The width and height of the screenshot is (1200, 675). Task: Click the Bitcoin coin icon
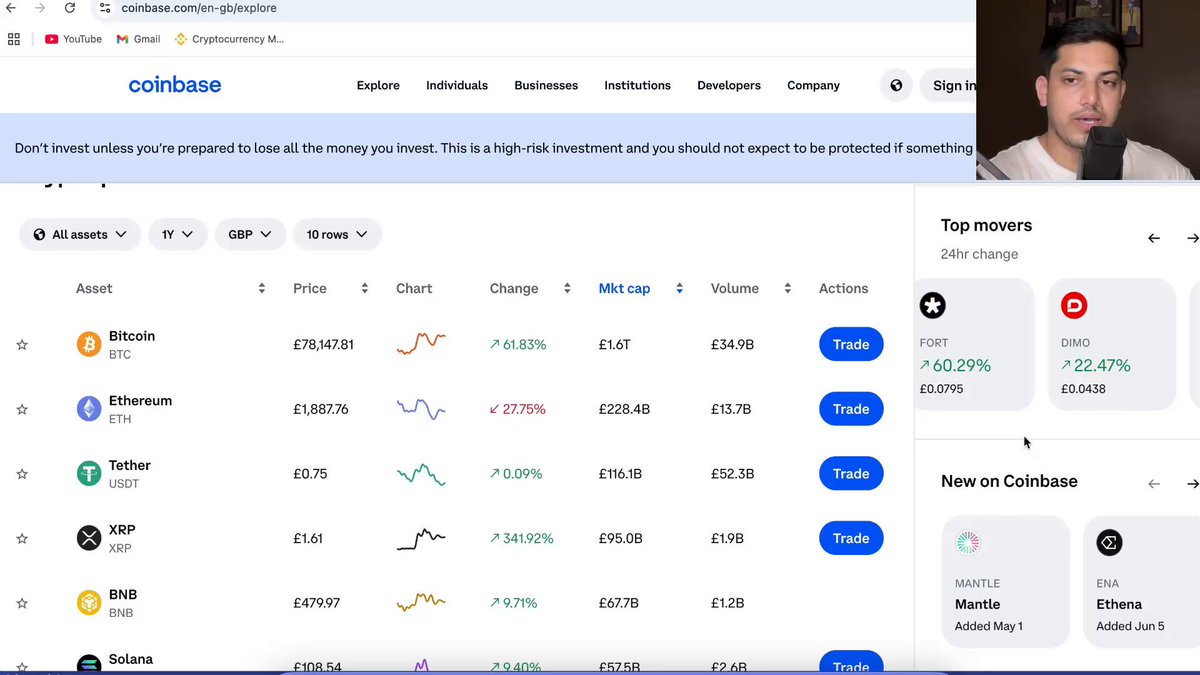(89, 344)
